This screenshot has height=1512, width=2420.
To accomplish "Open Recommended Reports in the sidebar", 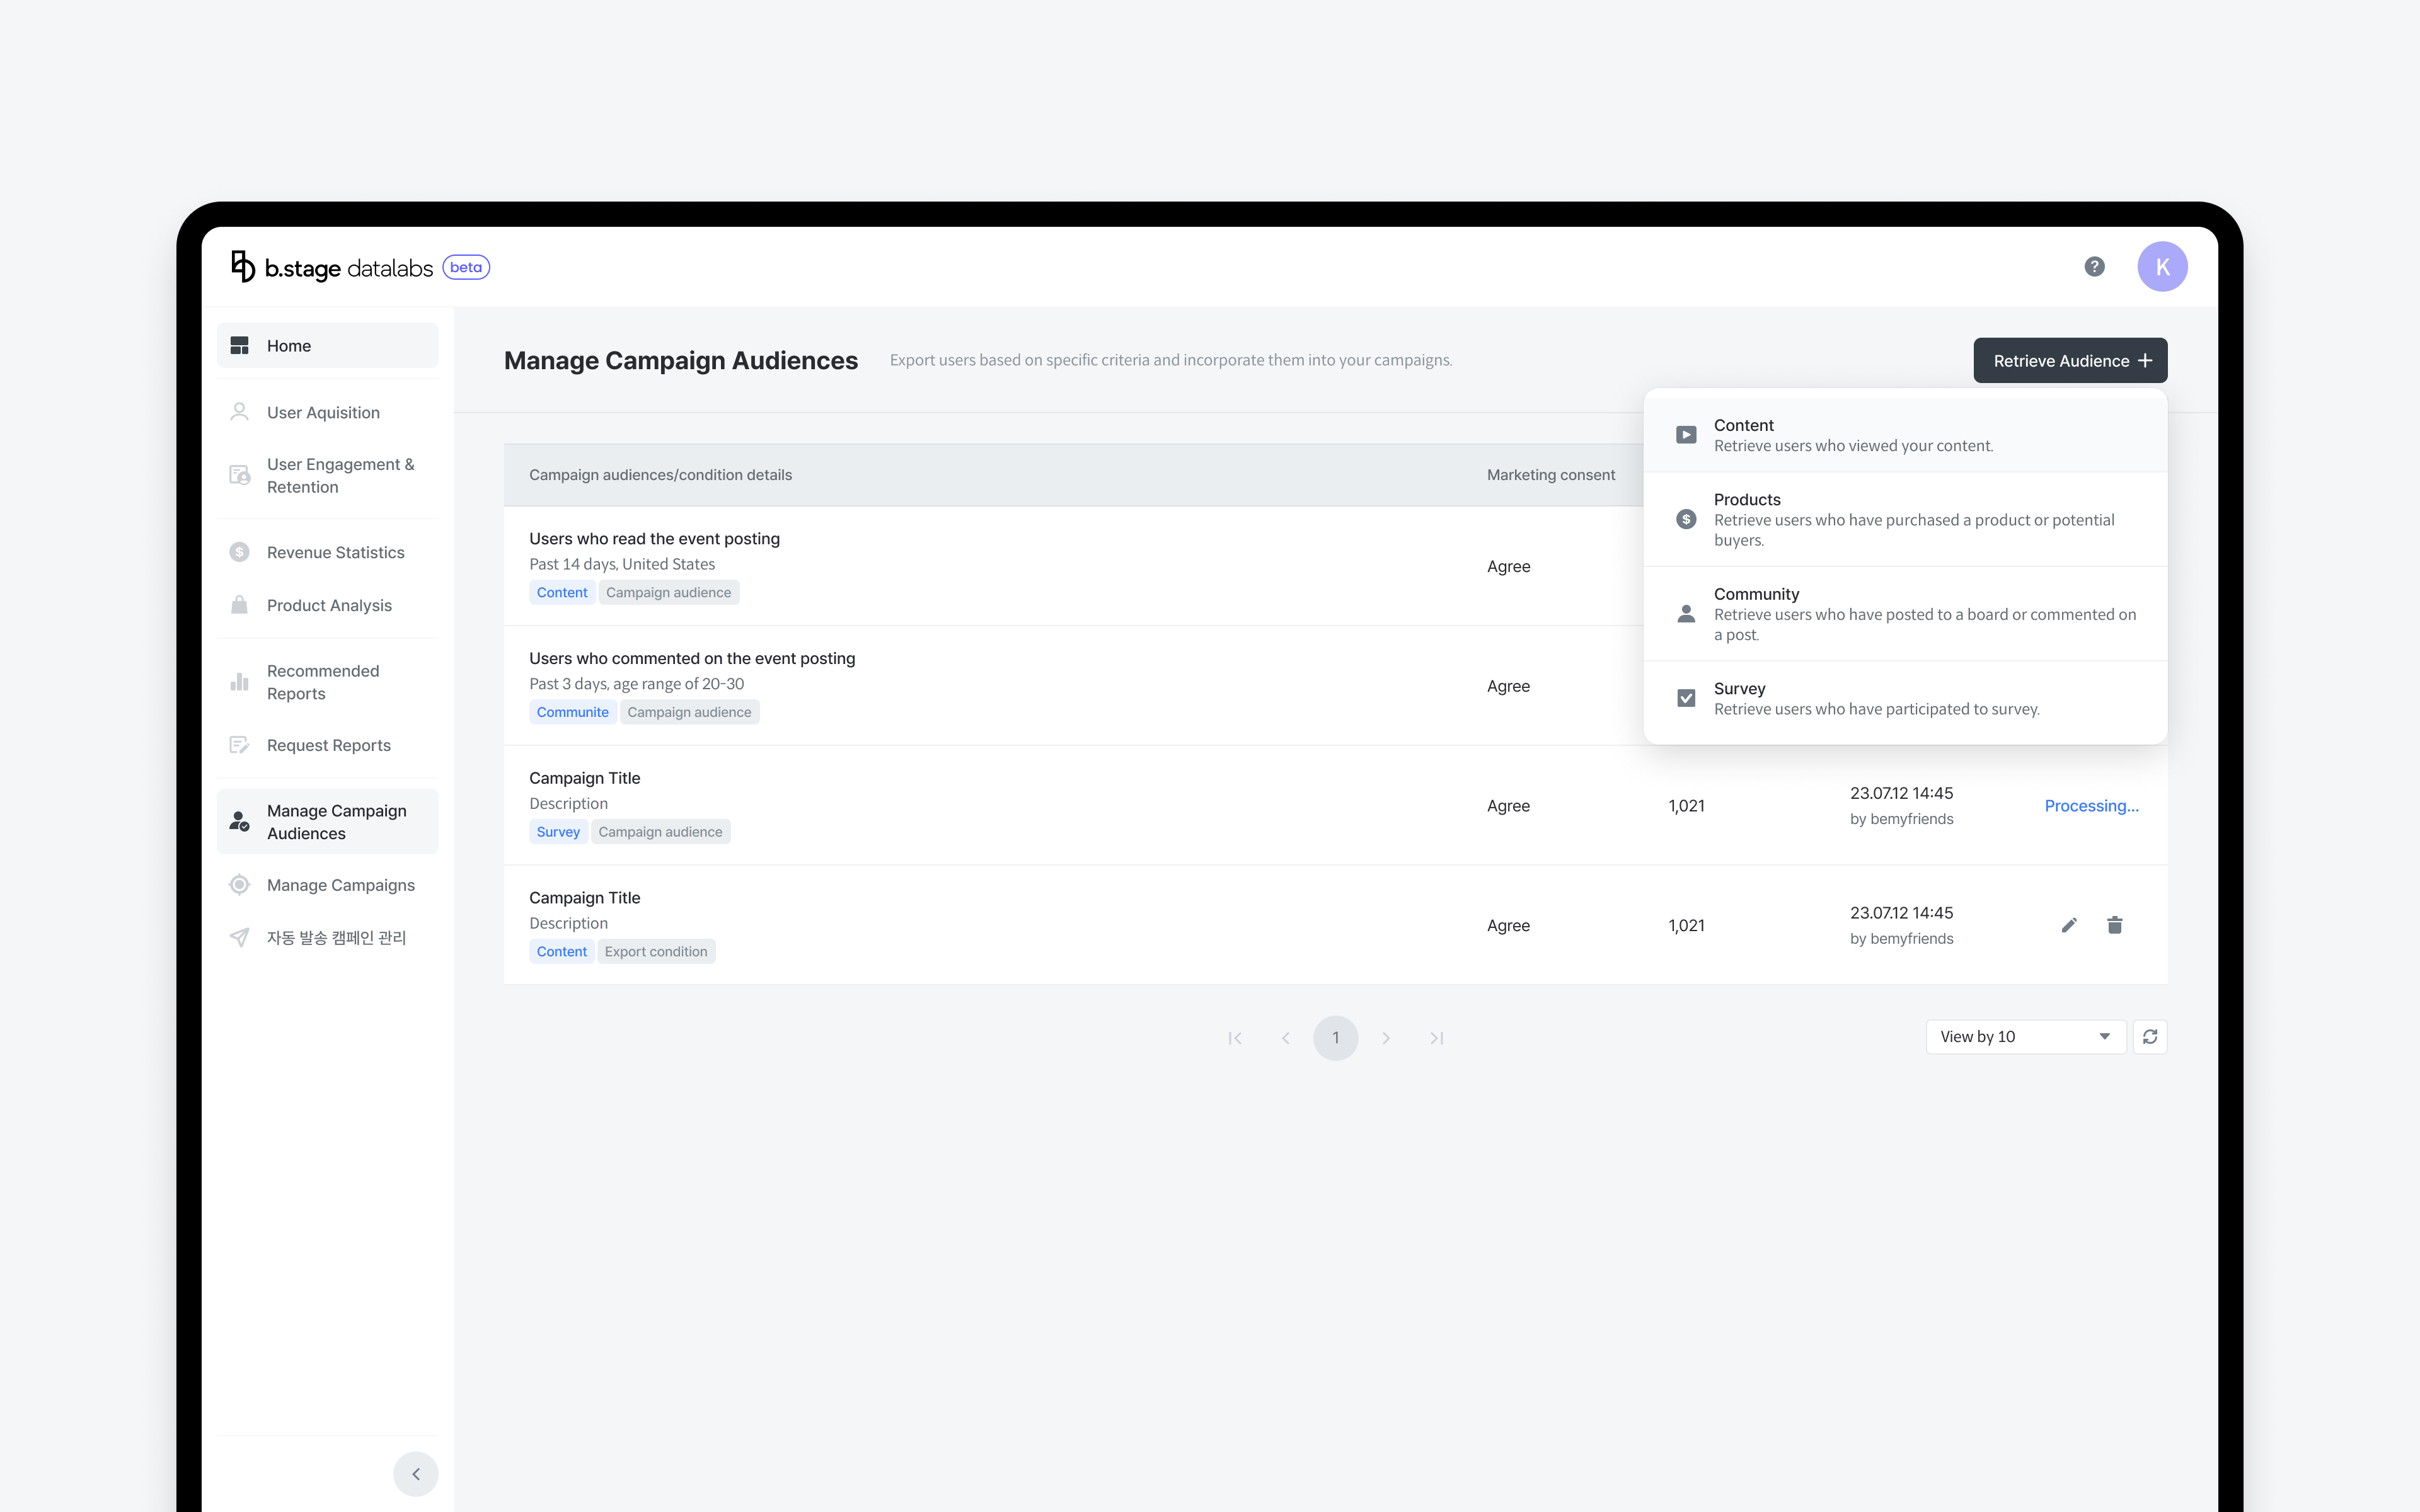I will point(327,682).
